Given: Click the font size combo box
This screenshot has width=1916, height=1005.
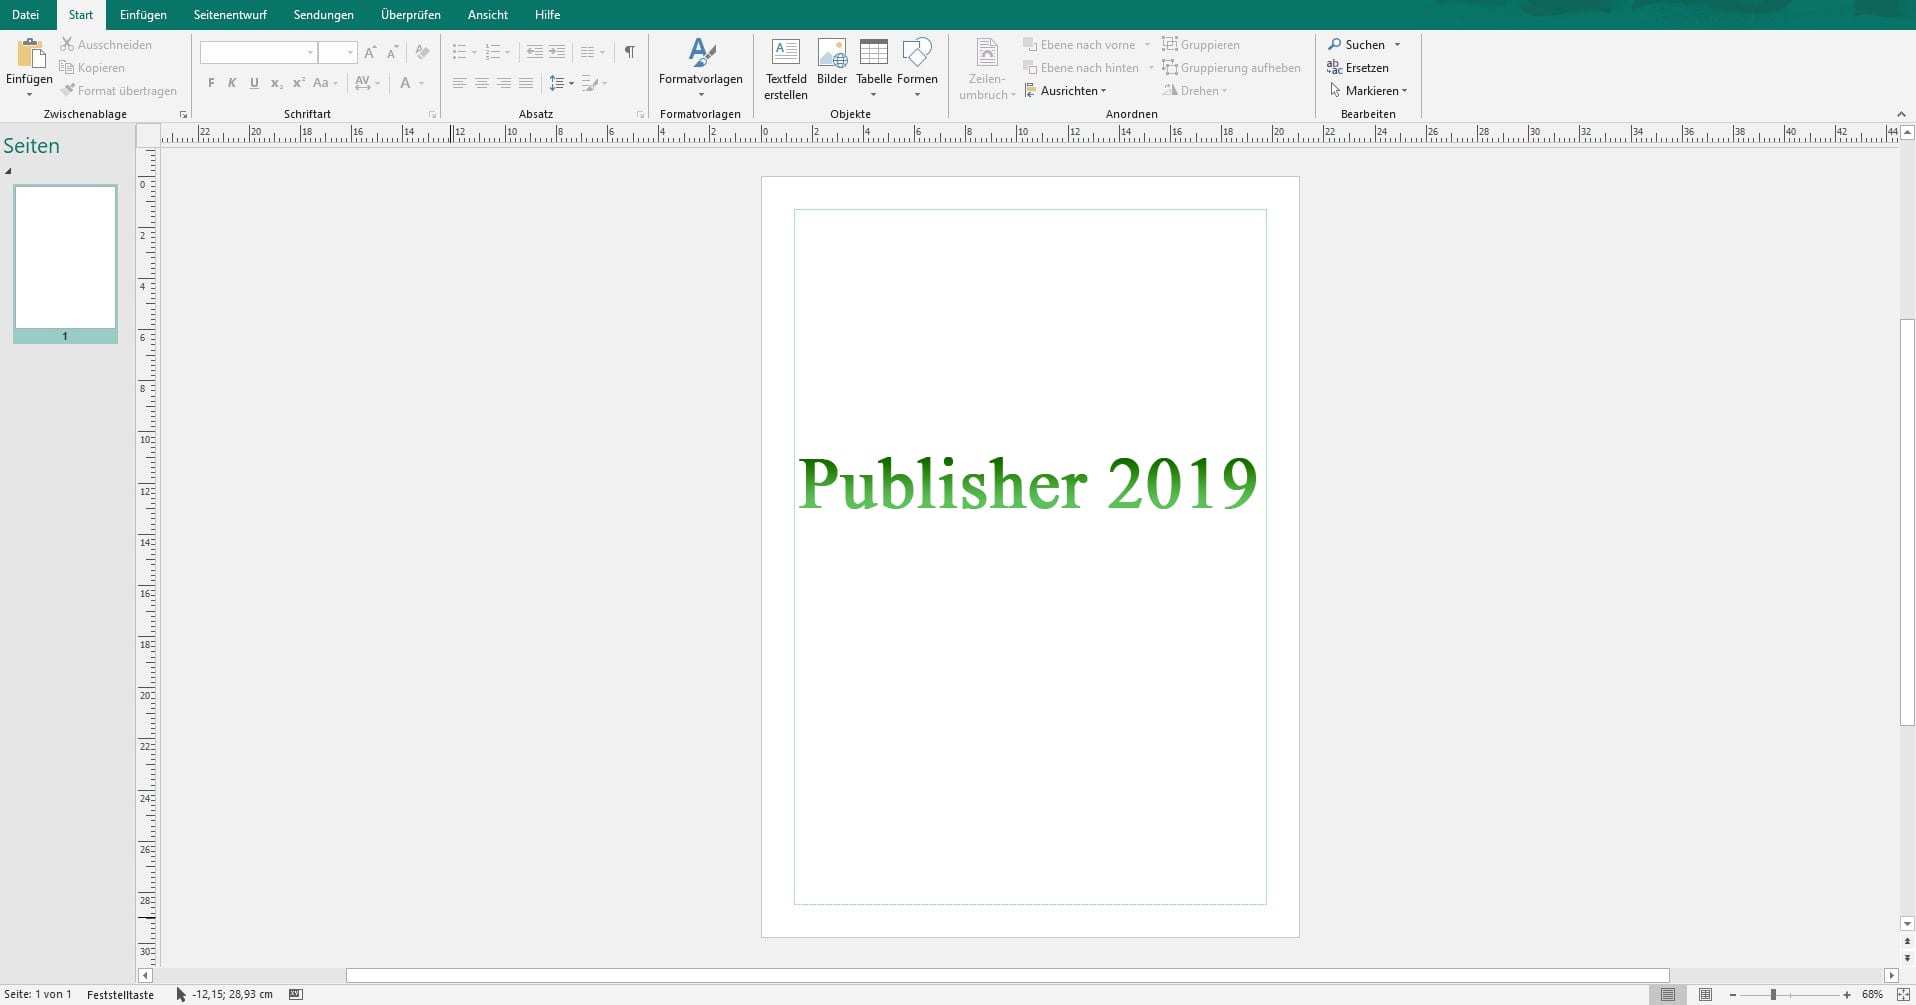Looking at the screenshot, I should tap(337, 52).
